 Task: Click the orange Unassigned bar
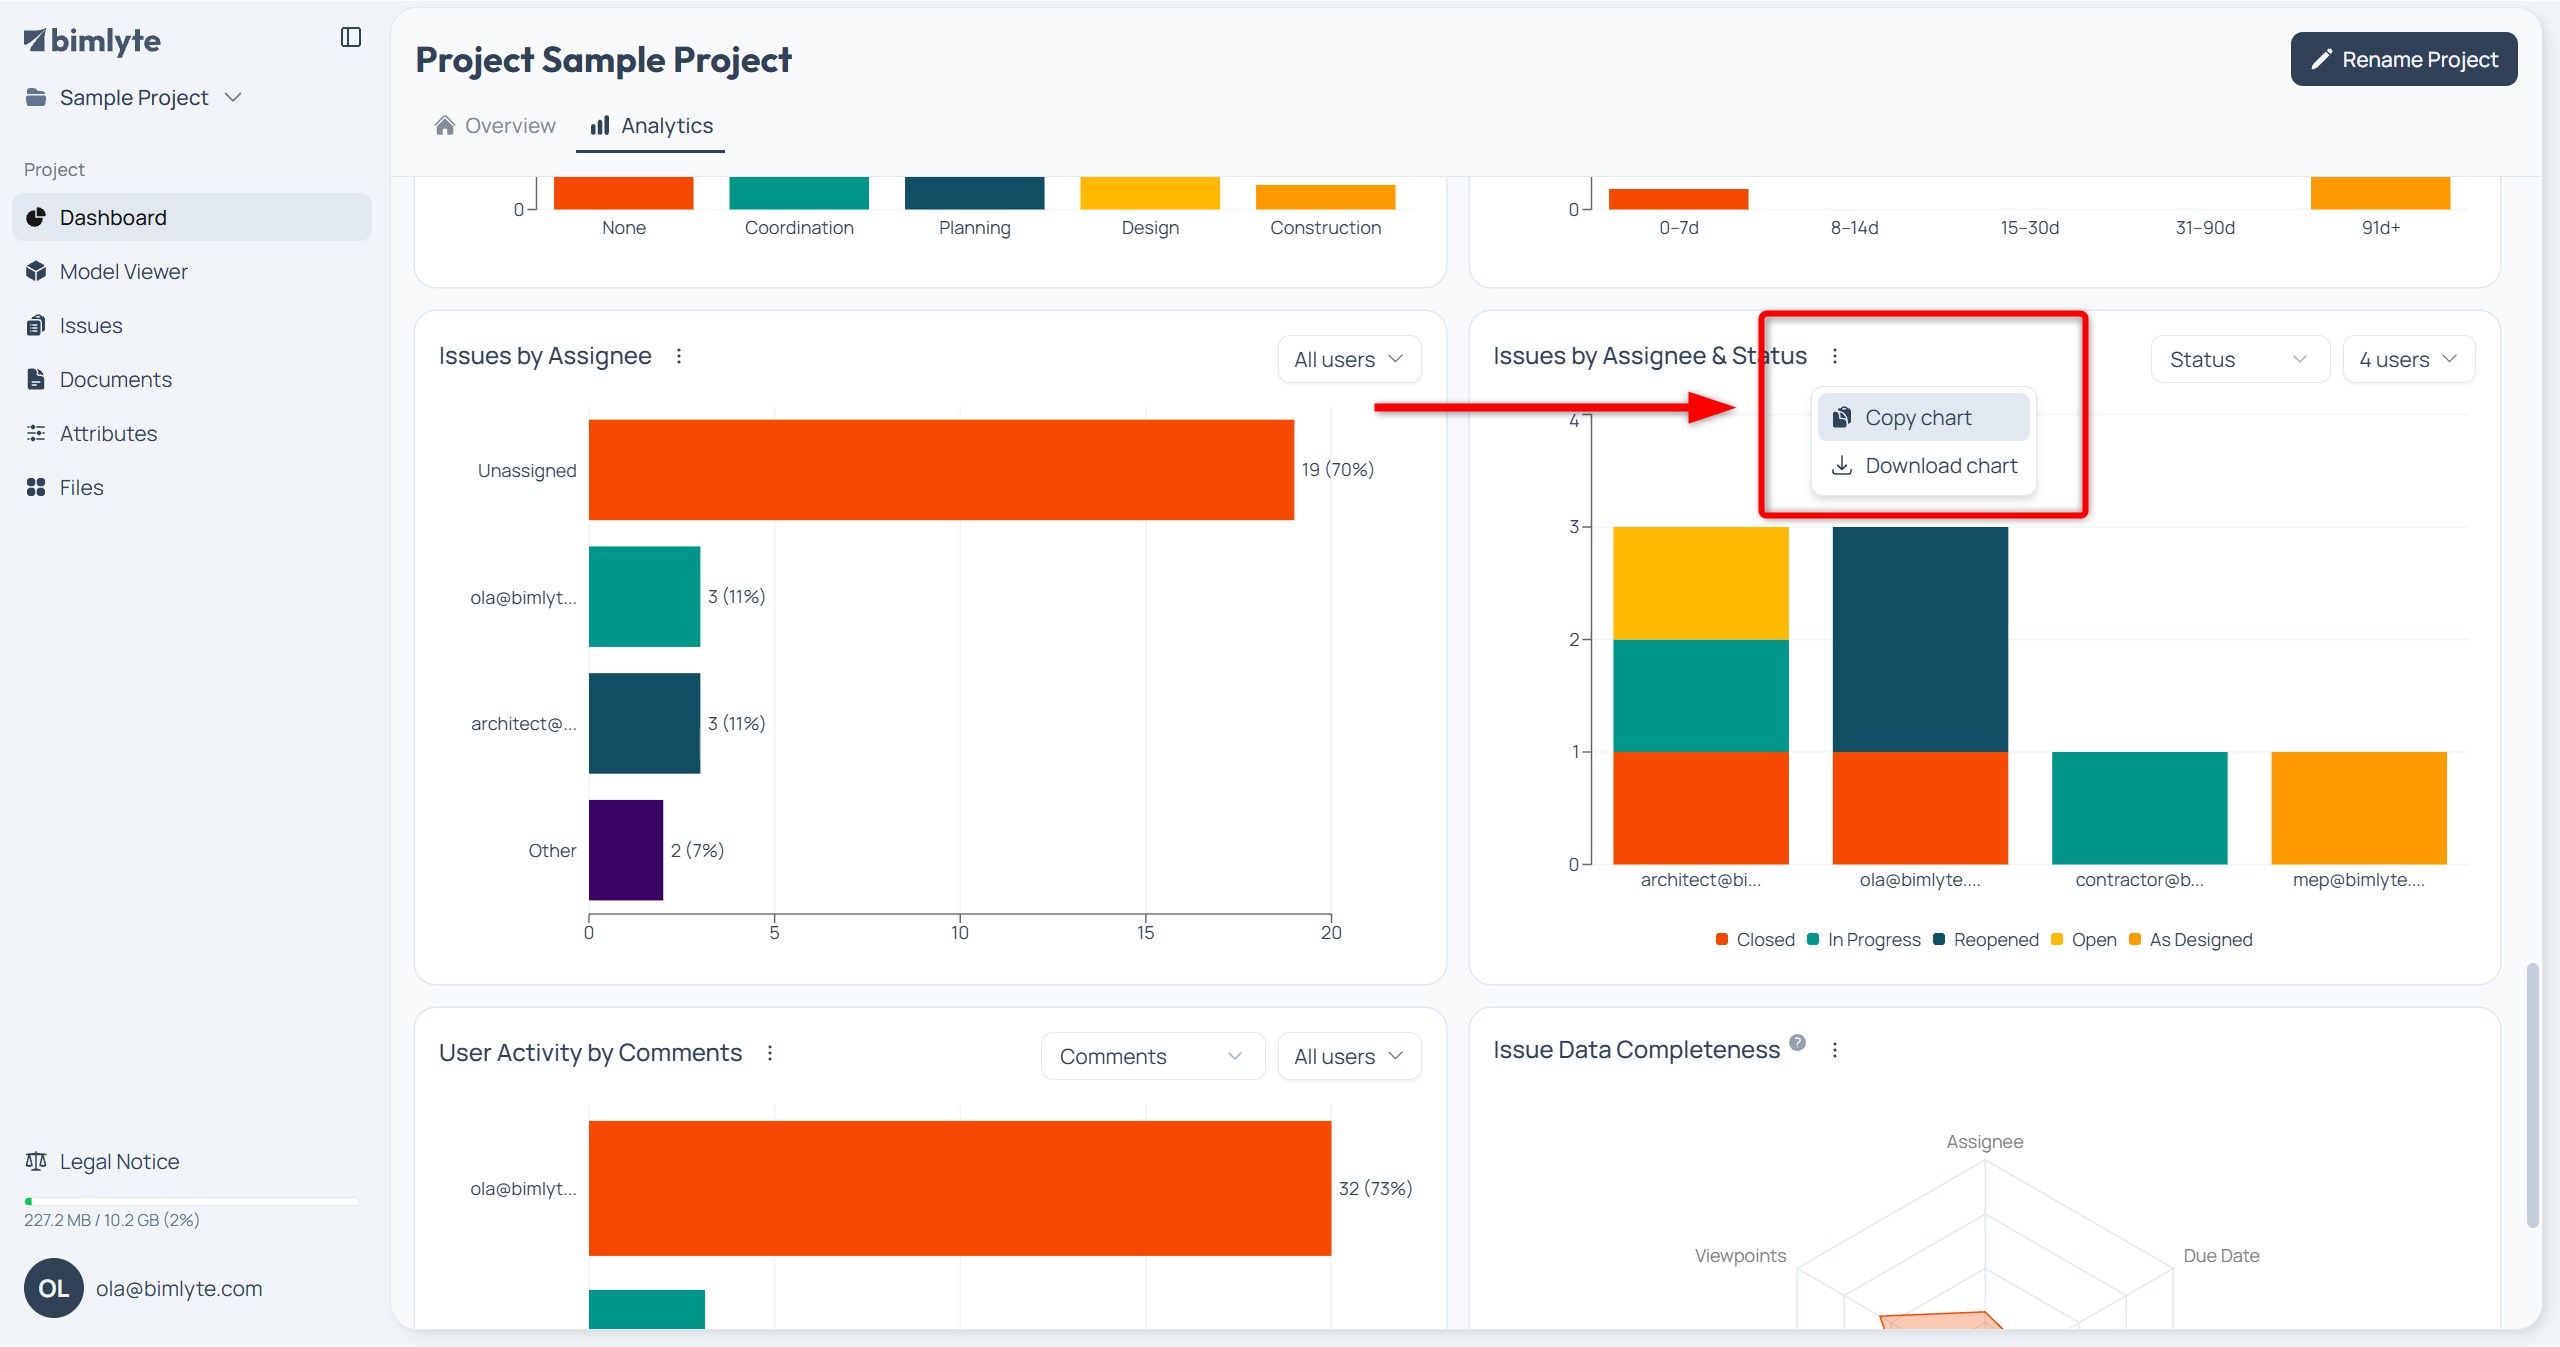coord(941,470)
